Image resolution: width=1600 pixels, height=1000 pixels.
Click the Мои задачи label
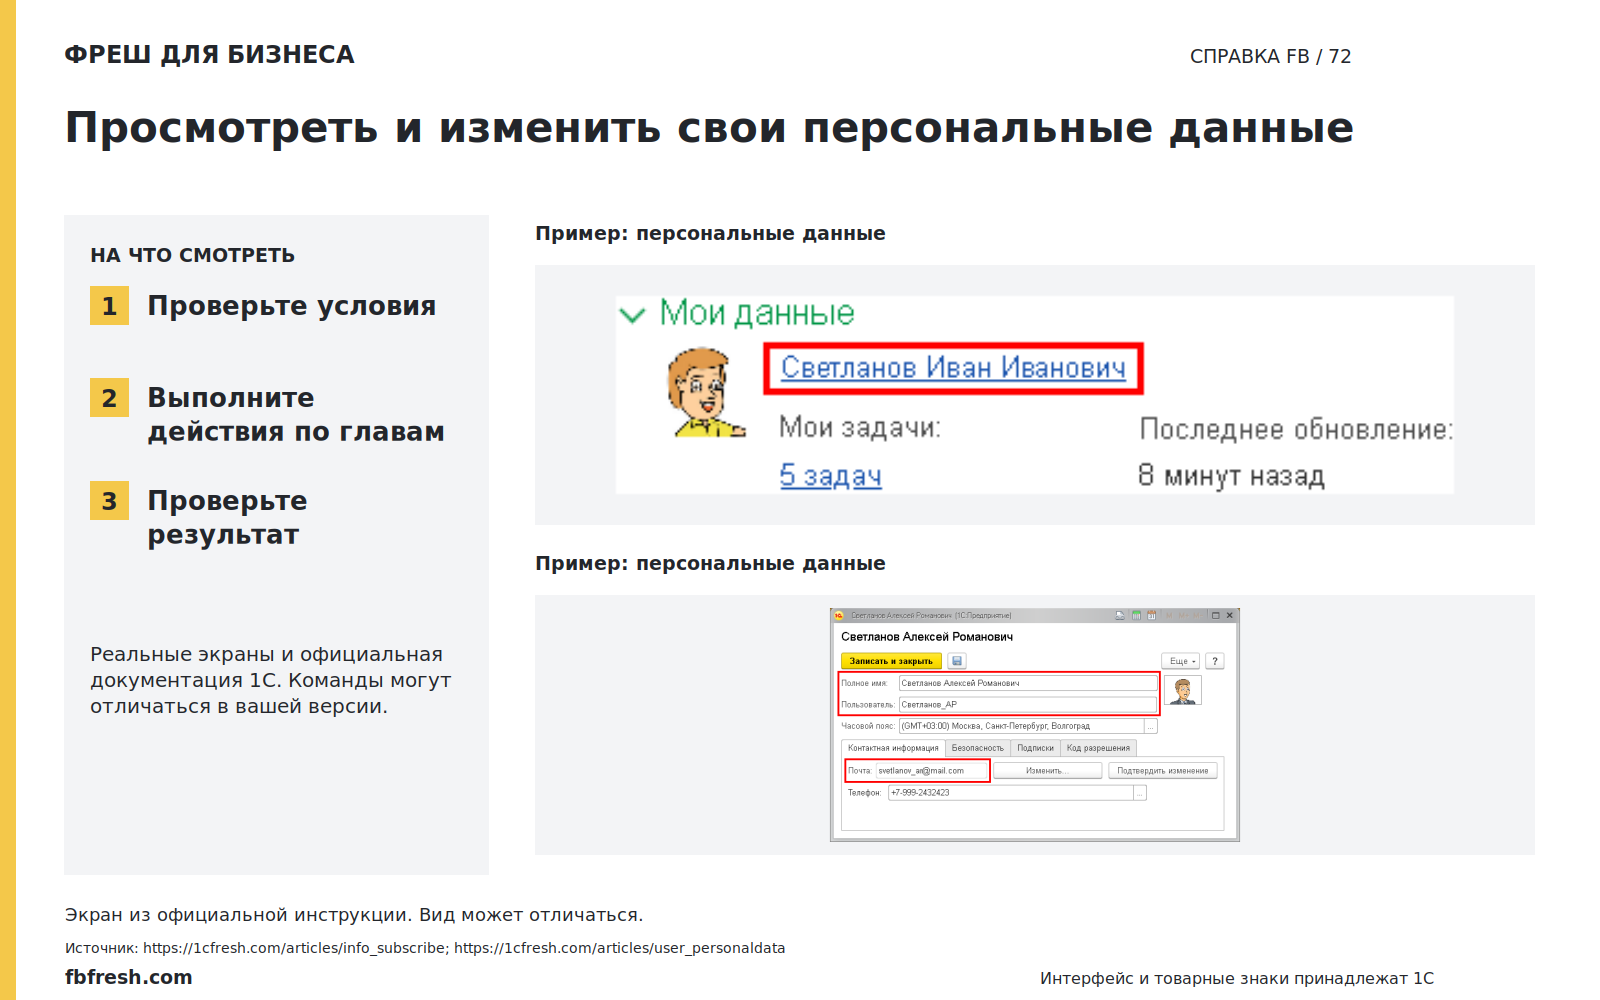(860, 428)
